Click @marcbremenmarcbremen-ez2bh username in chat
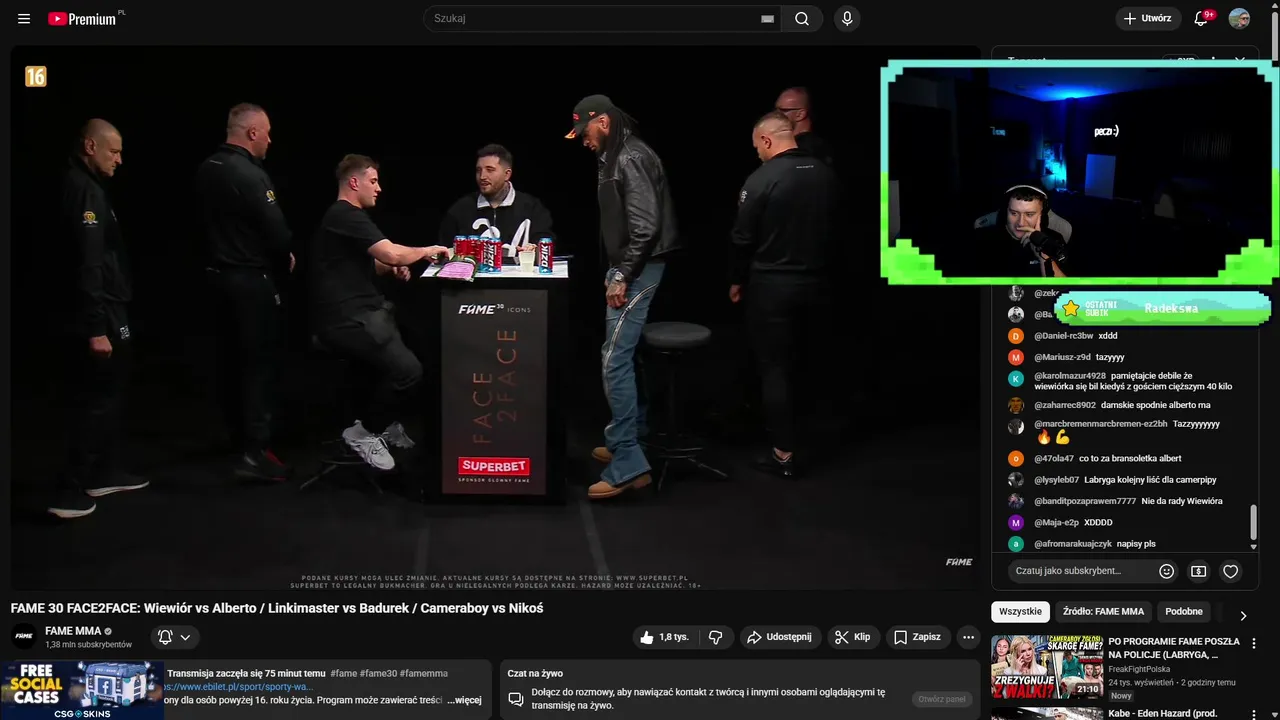This screenshot has height=720, width=1280. (x=1101, y=424)
